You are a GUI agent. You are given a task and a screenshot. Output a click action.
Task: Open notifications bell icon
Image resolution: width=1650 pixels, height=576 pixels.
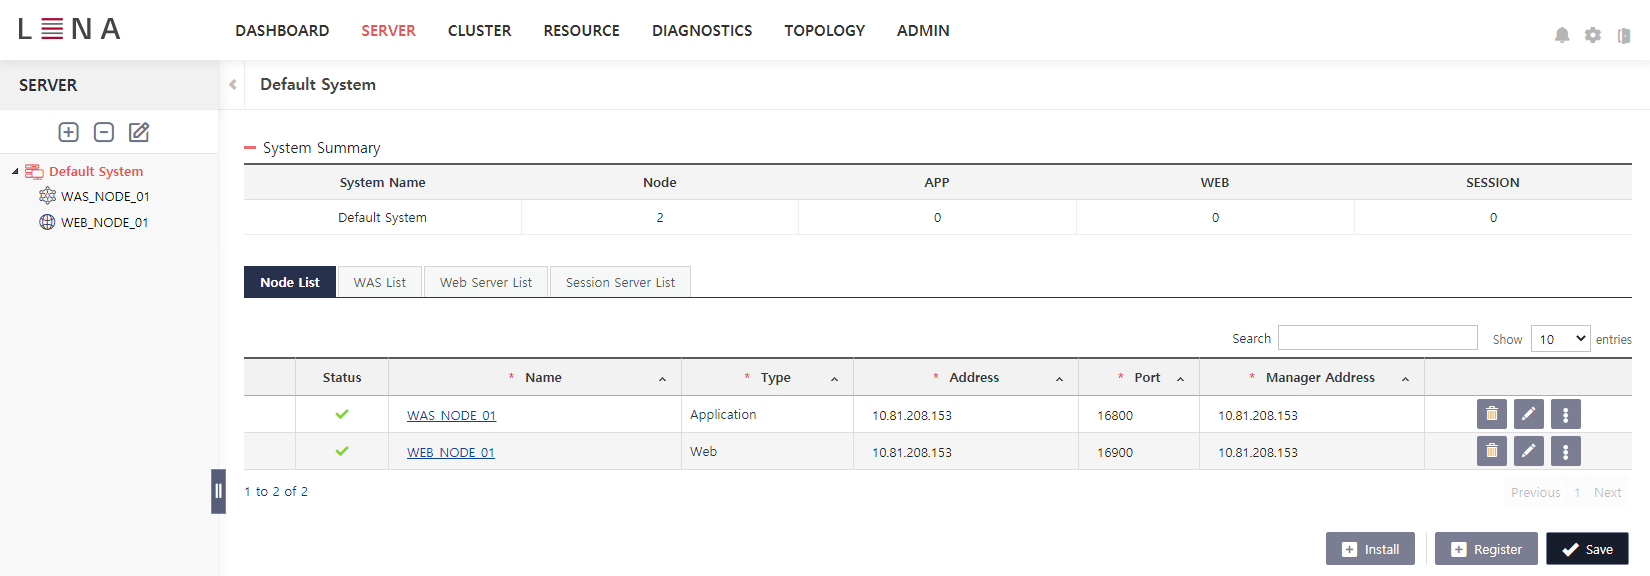[x=1562, y=35]
